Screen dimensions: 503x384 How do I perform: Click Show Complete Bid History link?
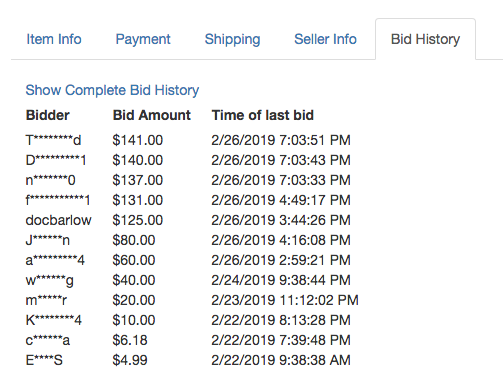point(112,90)
